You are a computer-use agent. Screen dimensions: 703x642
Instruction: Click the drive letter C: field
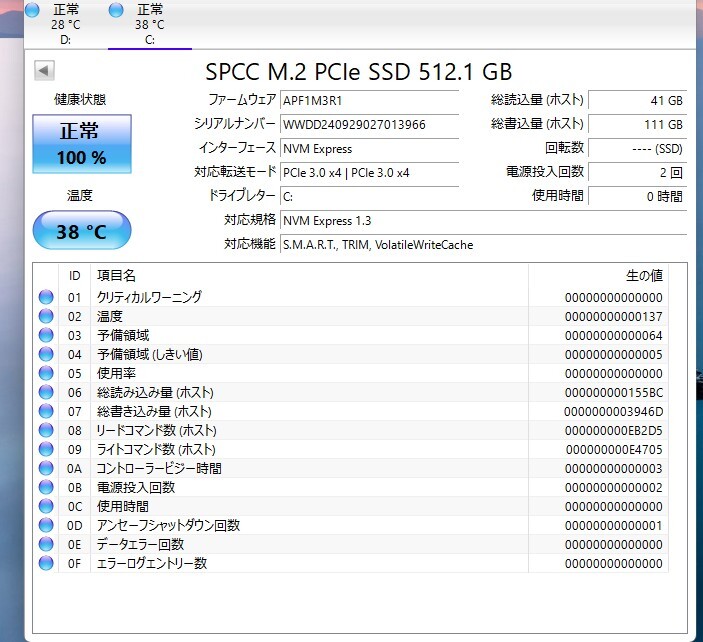(x=369, y=196)
